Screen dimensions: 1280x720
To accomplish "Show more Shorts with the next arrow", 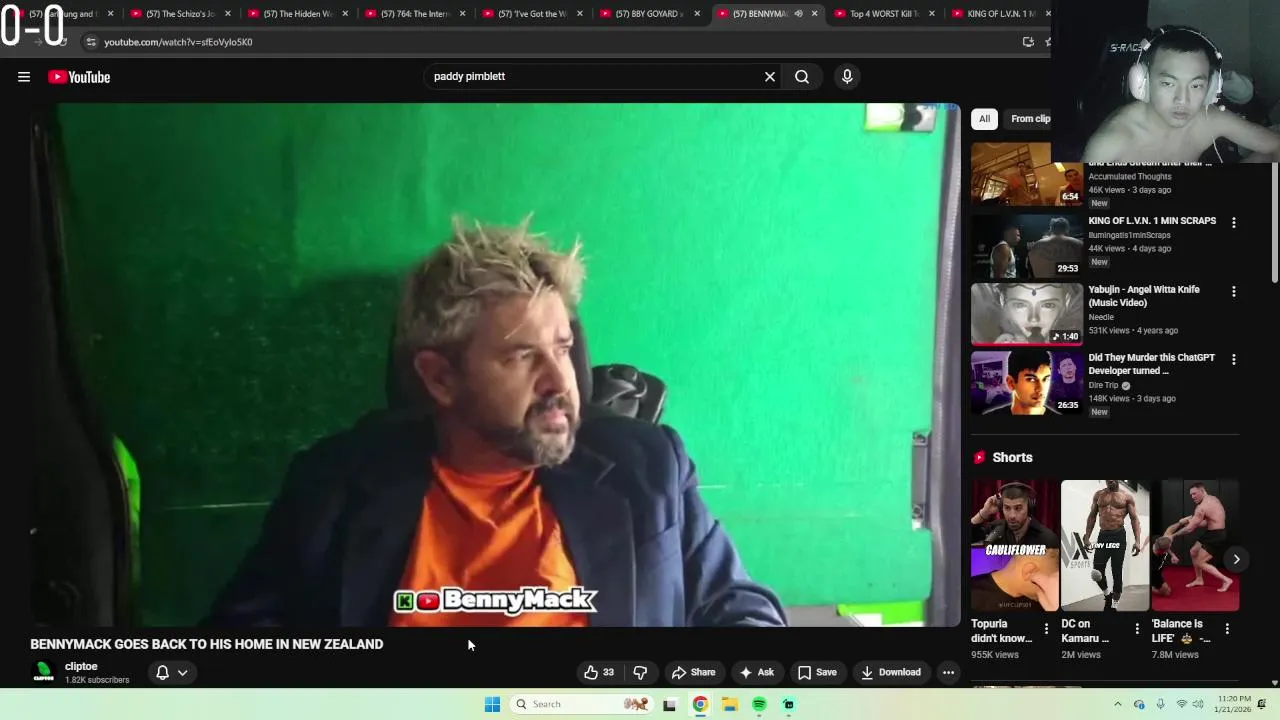I will coord(1236,559).
